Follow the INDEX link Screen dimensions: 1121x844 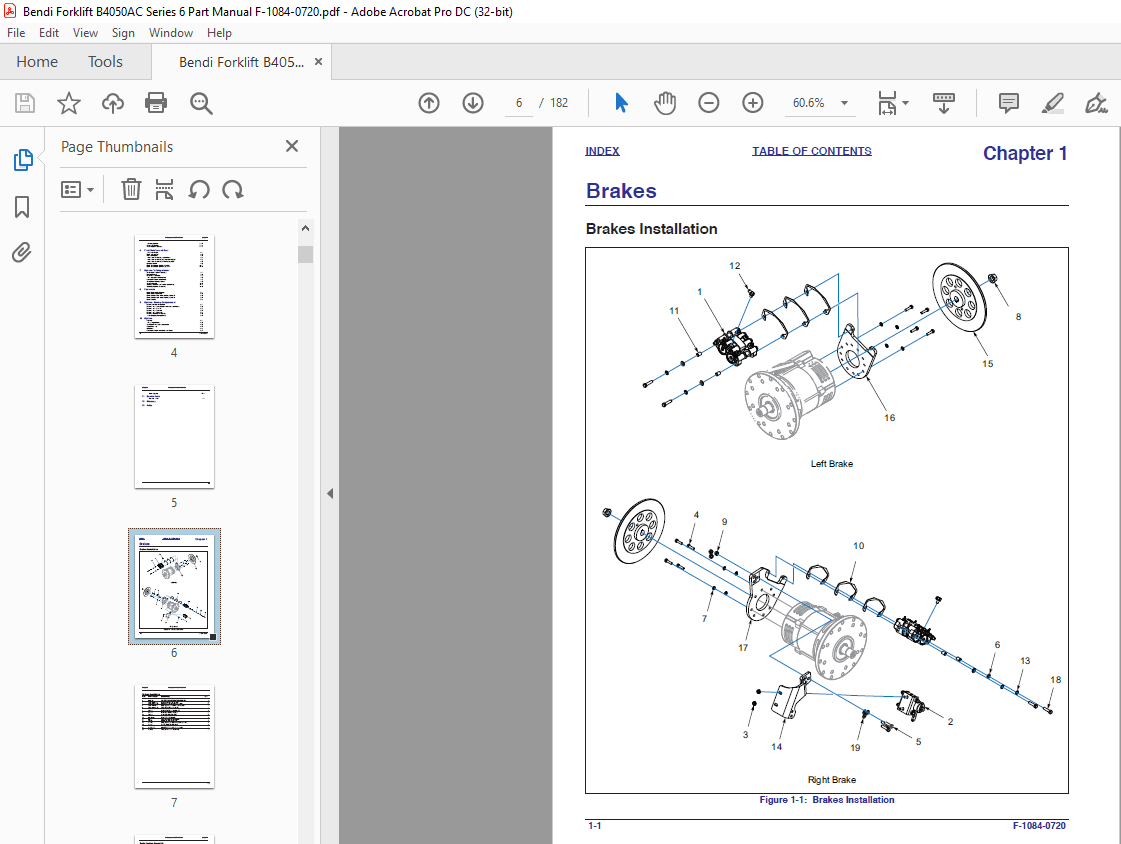(602, 151)
